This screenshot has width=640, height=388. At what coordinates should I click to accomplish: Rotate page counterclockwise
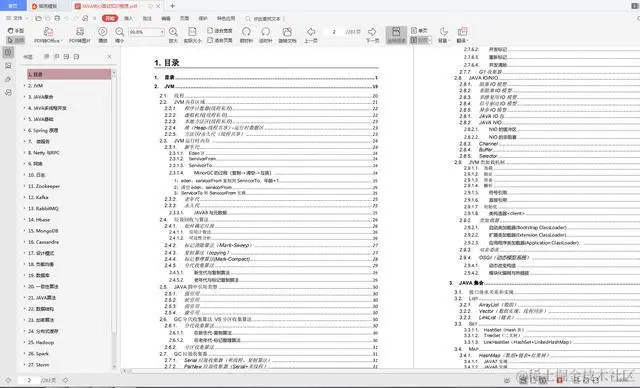265,35
